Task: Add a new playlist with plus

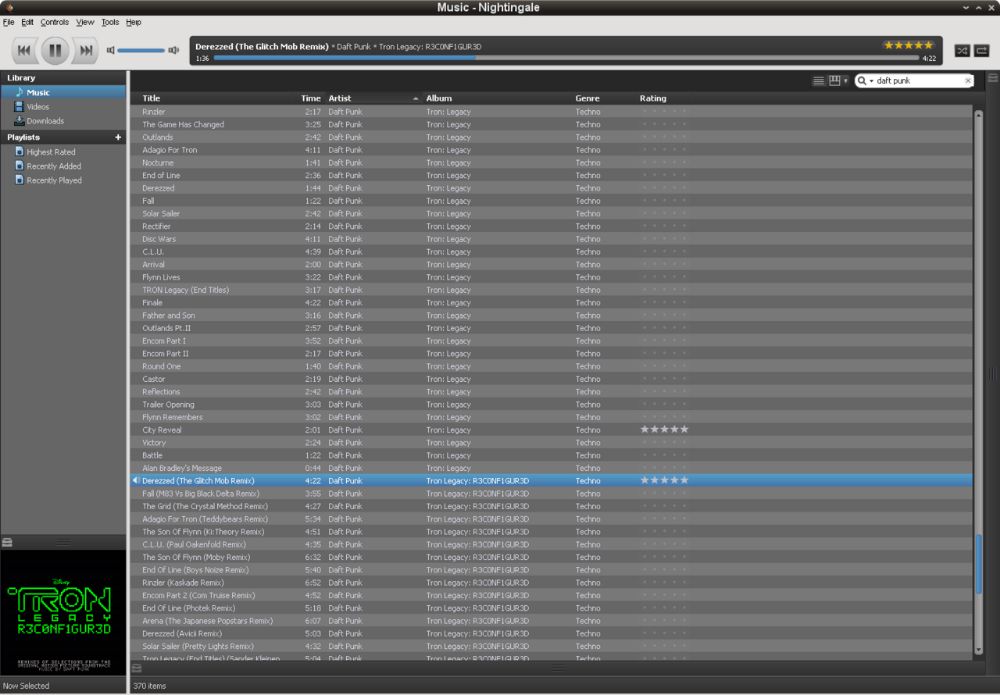Action: pyautogui.click(x=118, y=137)
